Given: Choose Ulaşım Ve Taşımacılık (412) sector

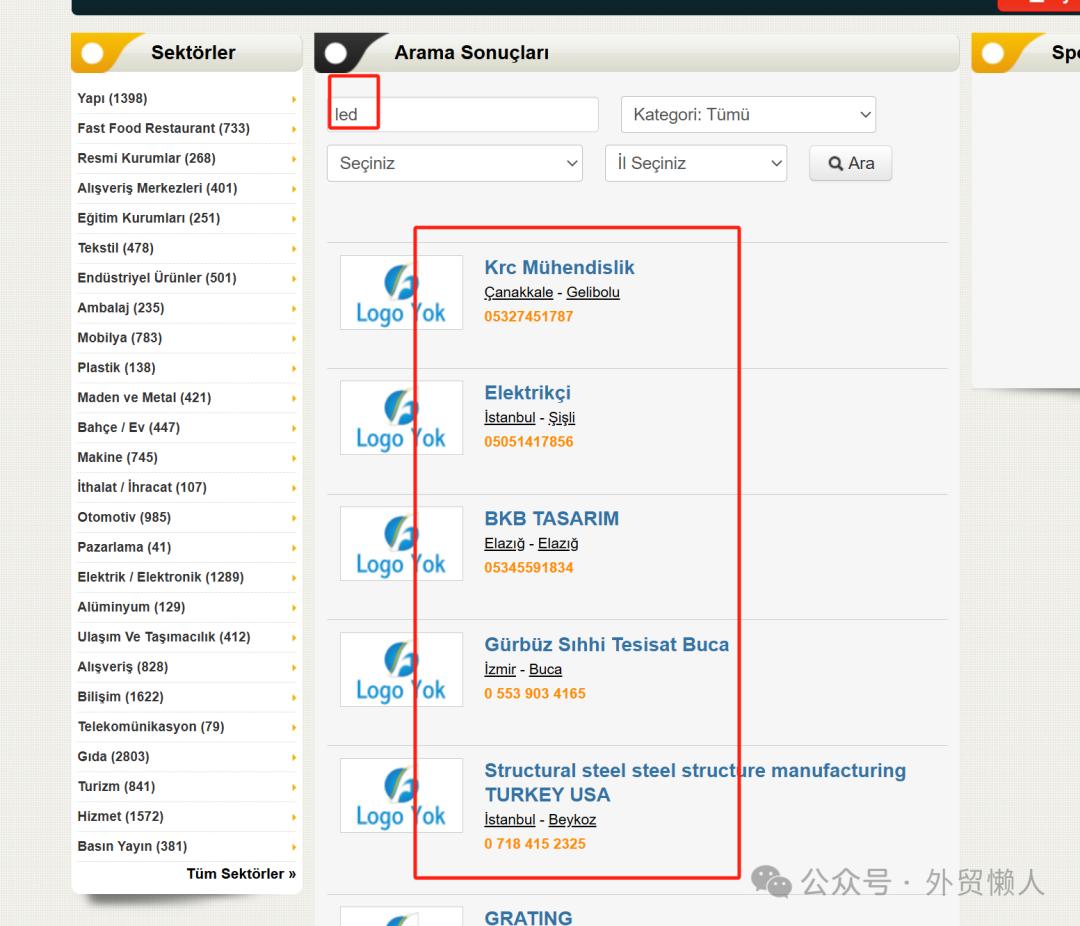Looking at the screenshot, I should click(164, 637).
